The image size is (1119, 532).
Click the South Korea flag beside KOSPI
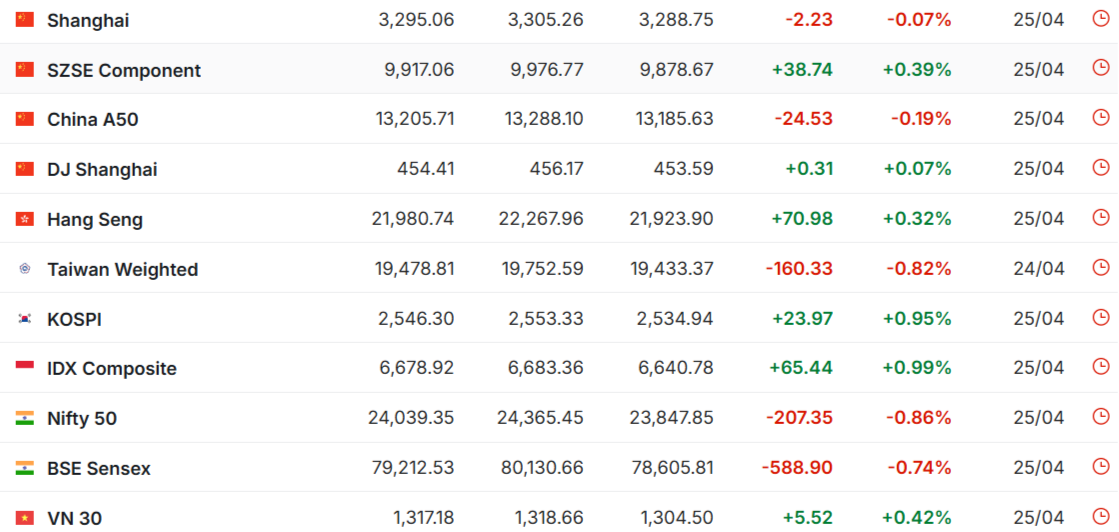click(25, 318)
